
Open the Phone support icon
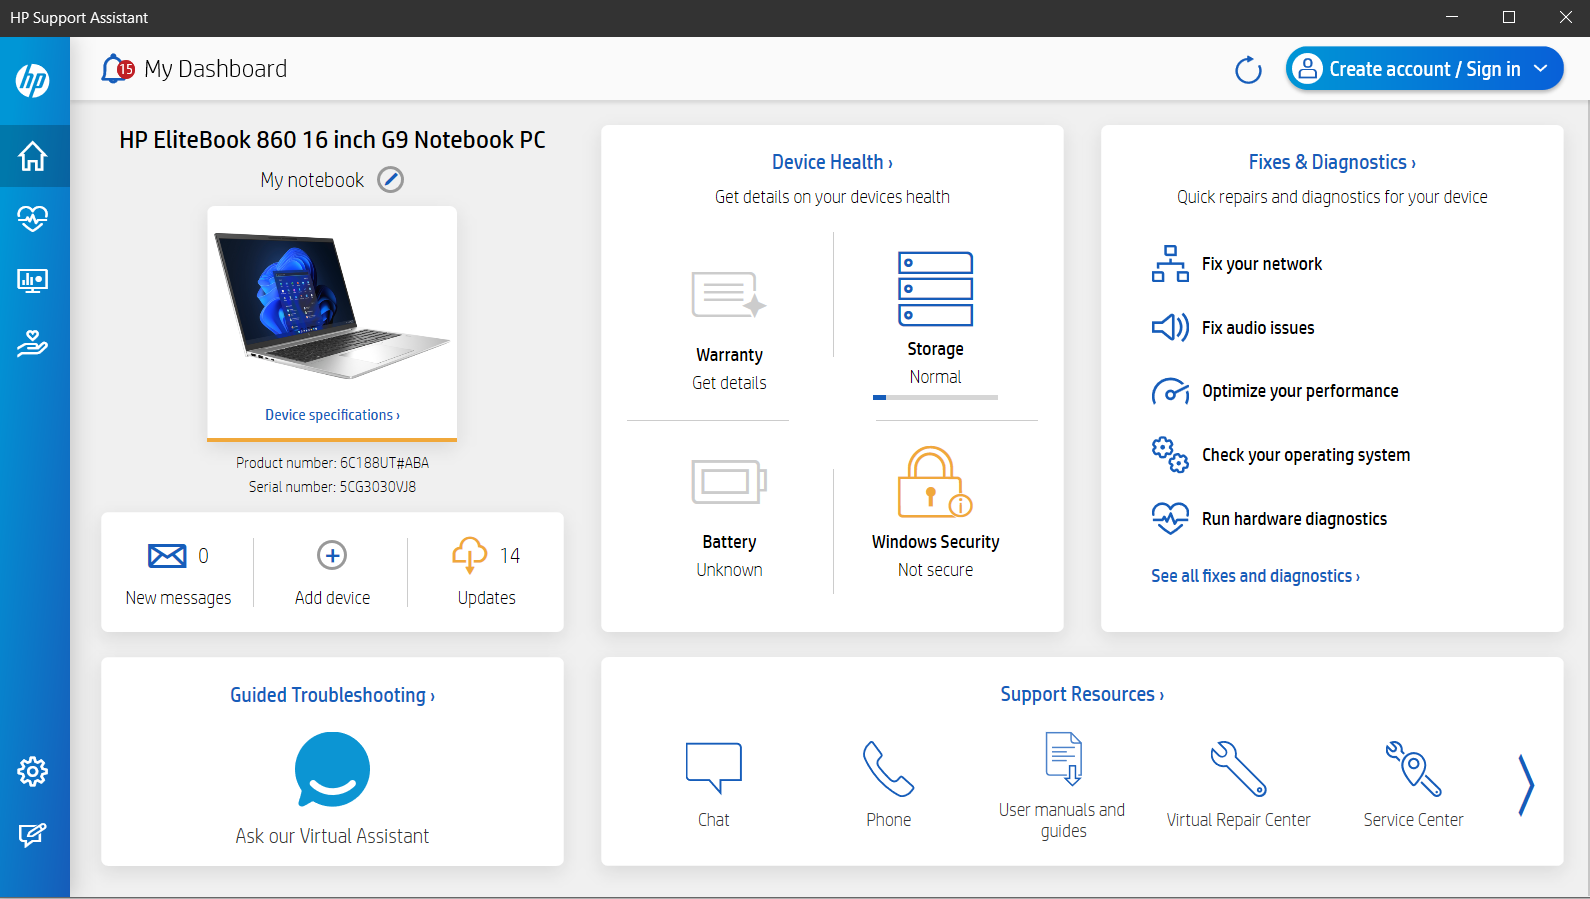pos(888,768)
